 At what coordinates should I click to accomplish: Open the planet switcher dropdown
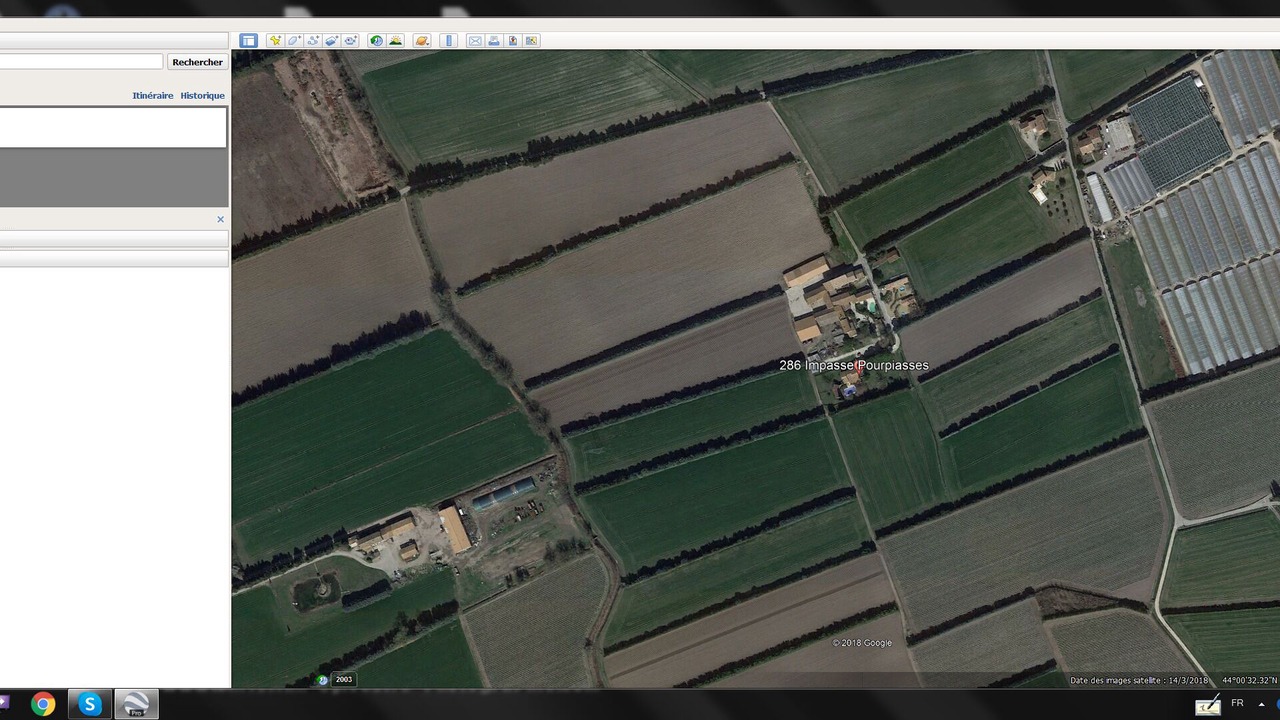[422, 41]
